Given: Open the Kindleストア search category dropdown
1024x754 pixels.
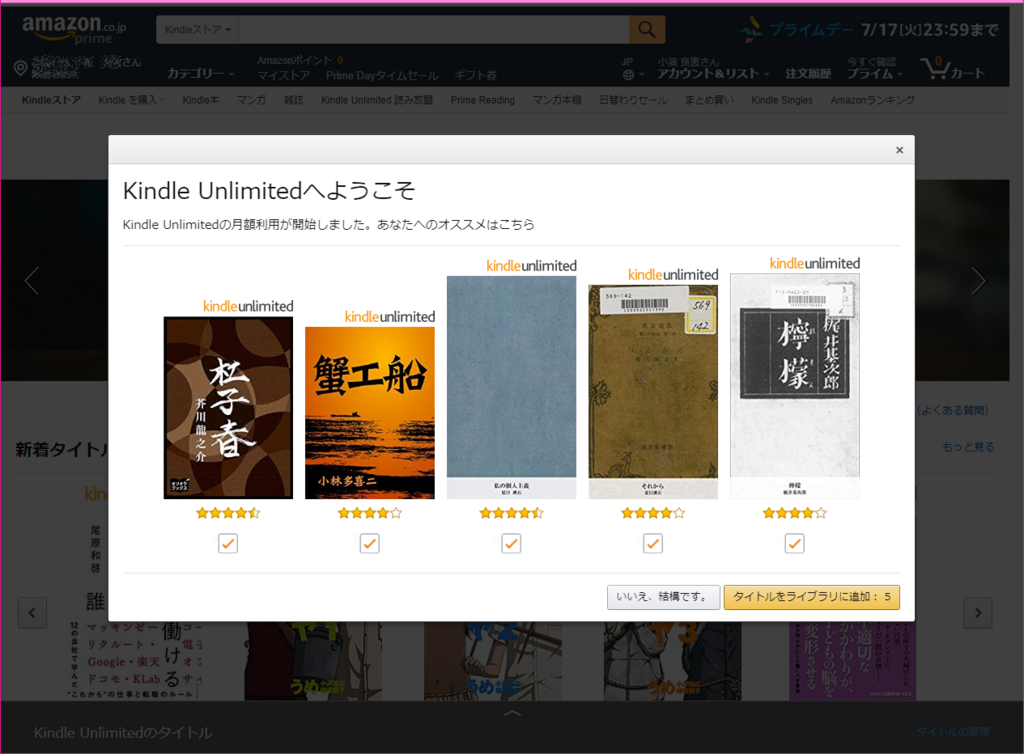Looking at the screenshot, I should point(197,29).
